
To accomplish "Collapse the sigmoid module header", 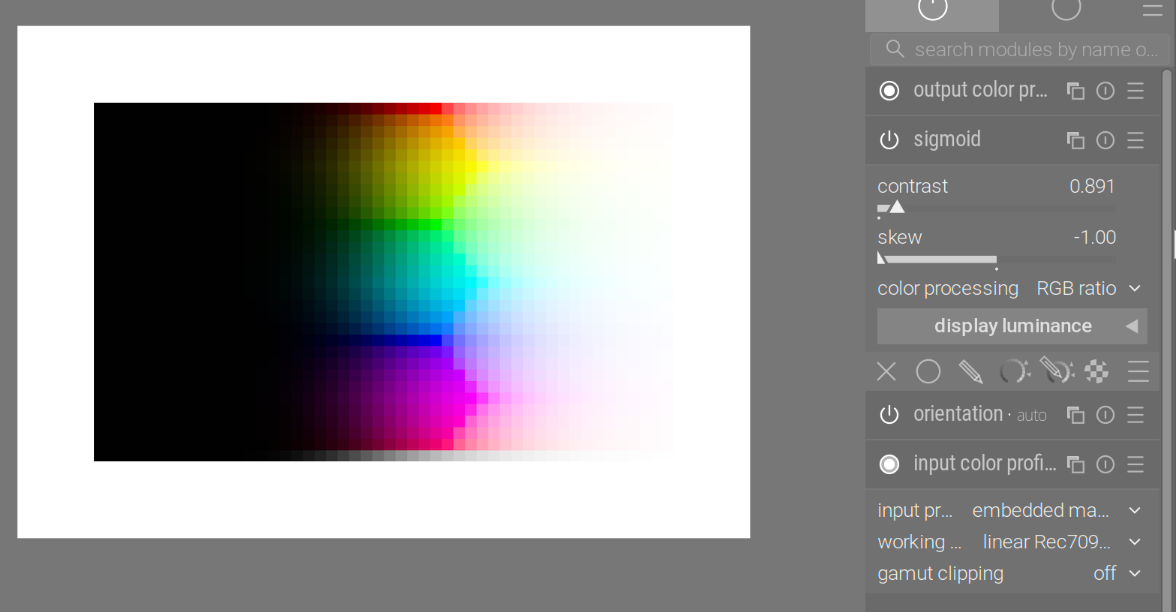I will pos(947,140).
